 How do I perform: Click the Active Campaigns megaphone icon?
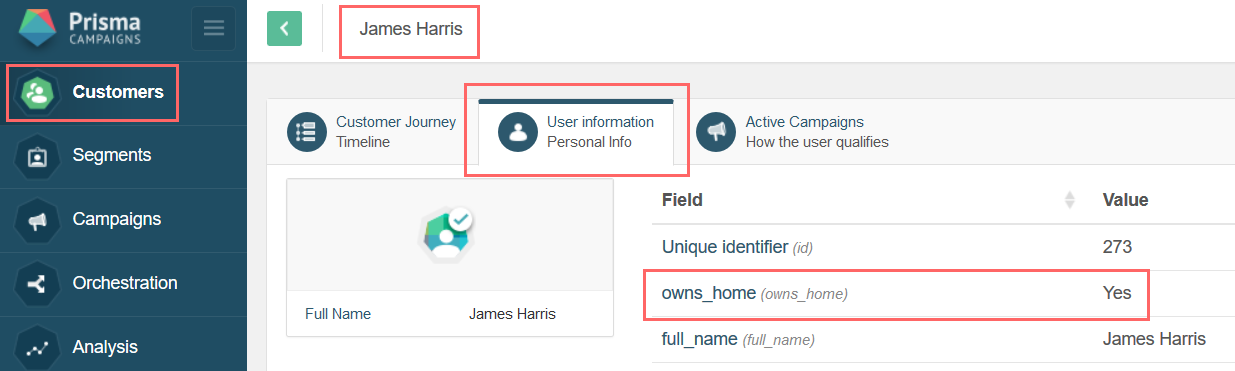pos(716,132)
